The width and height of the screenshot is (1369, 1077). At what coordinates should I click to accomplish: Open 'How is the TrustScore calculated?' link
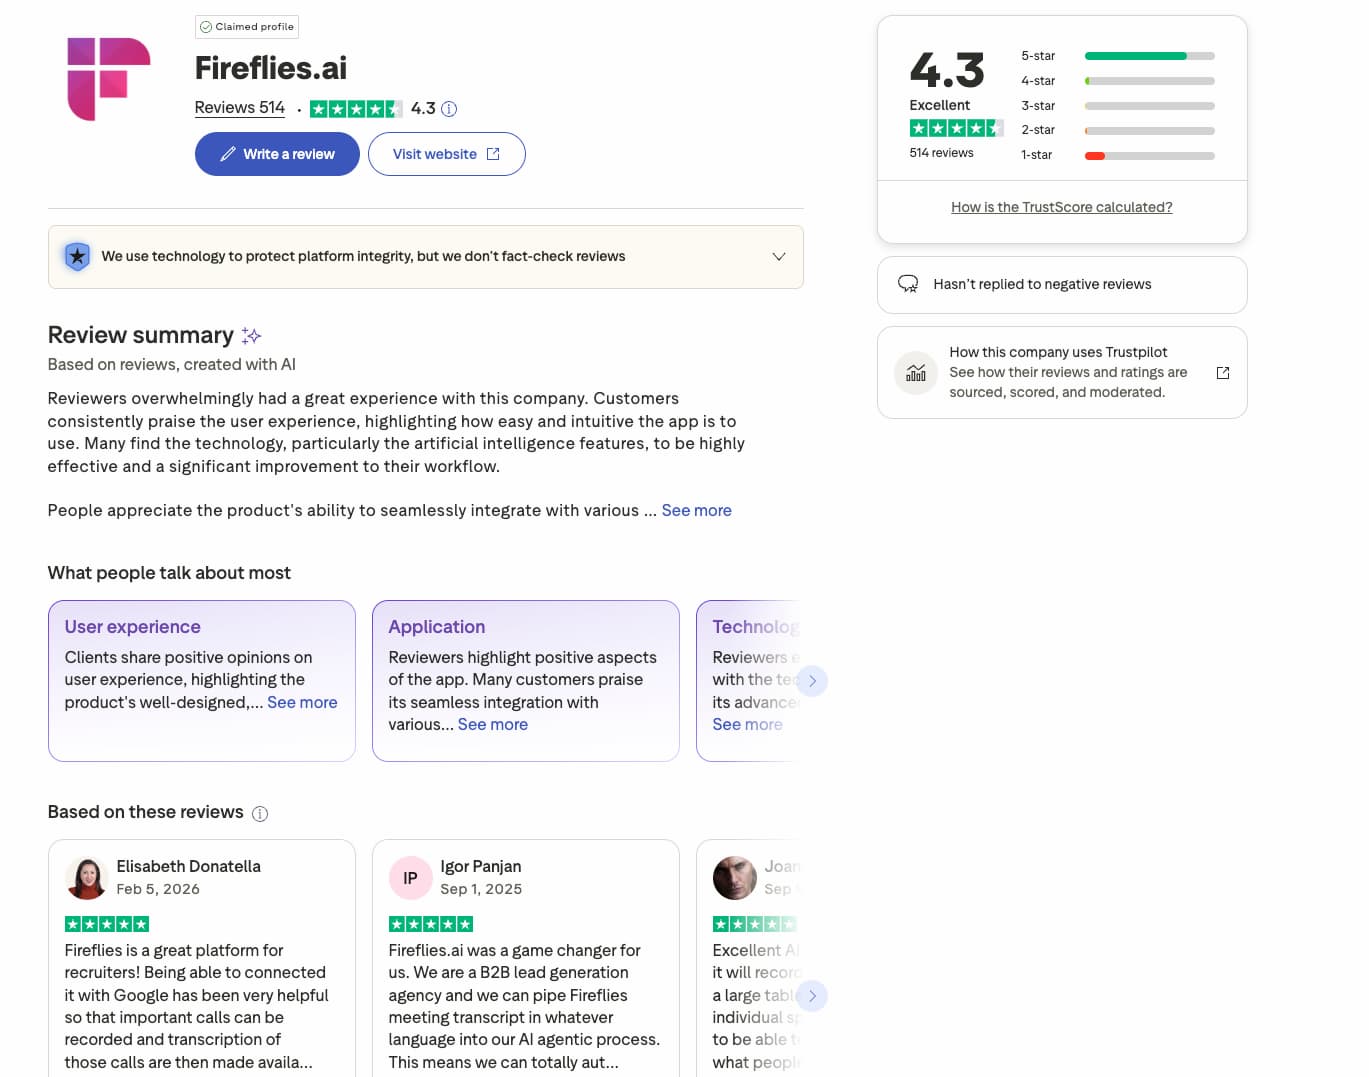(1062, 207)
